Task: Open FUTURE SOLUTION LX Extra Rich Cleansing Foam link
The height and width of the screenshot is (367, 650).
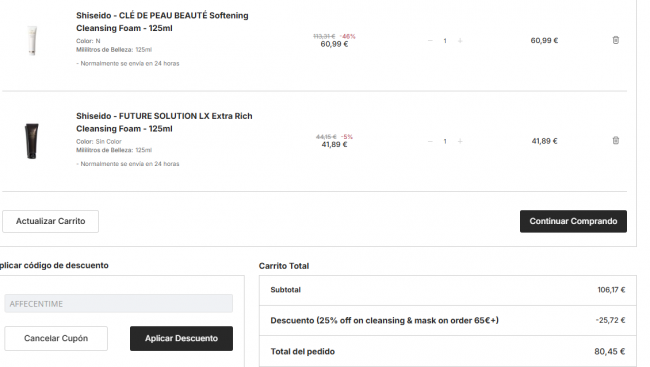Action: click(x=164, y=122)
